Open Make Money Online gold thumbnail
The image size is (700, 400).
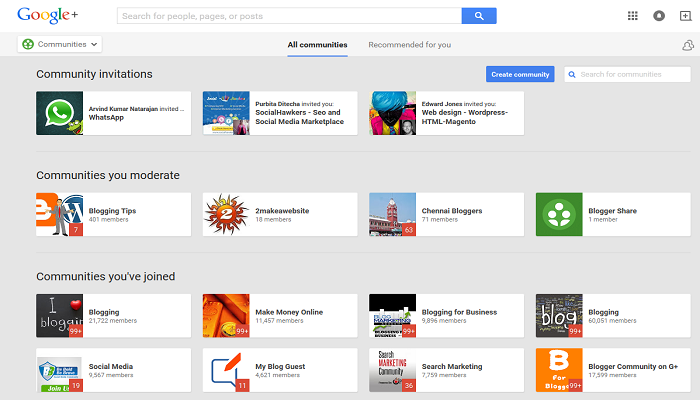(226, 316)
